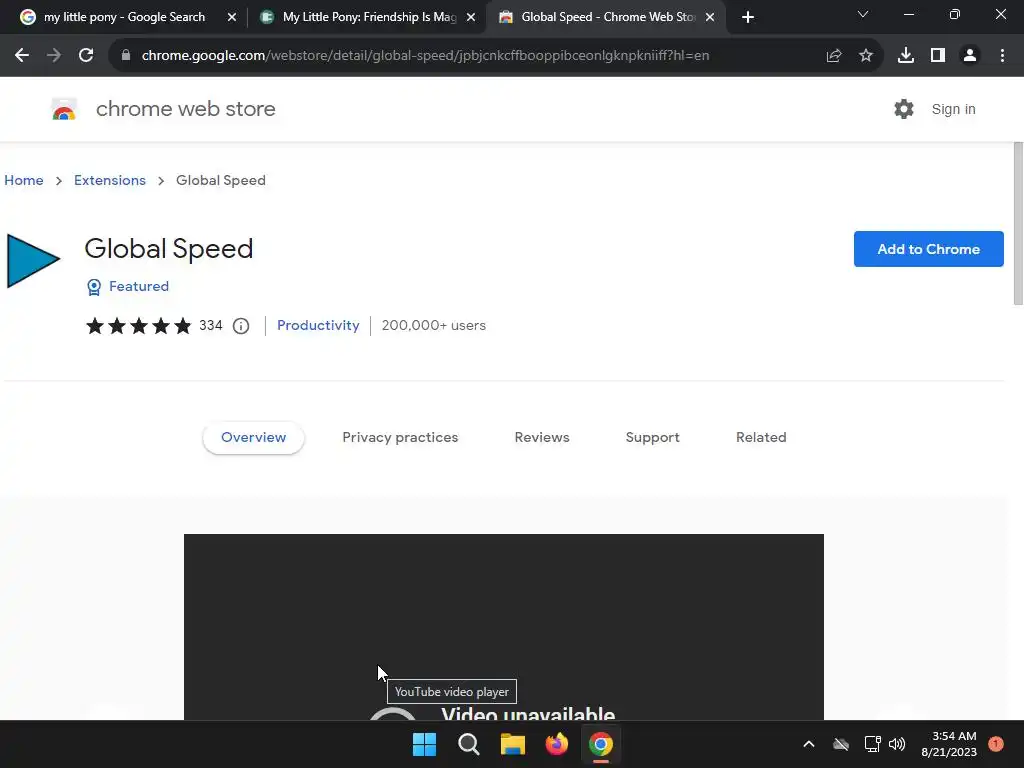This screenshot has height=768, width=1024.
Task: Show hidden system tray icons
Action: tap(808, 744)
